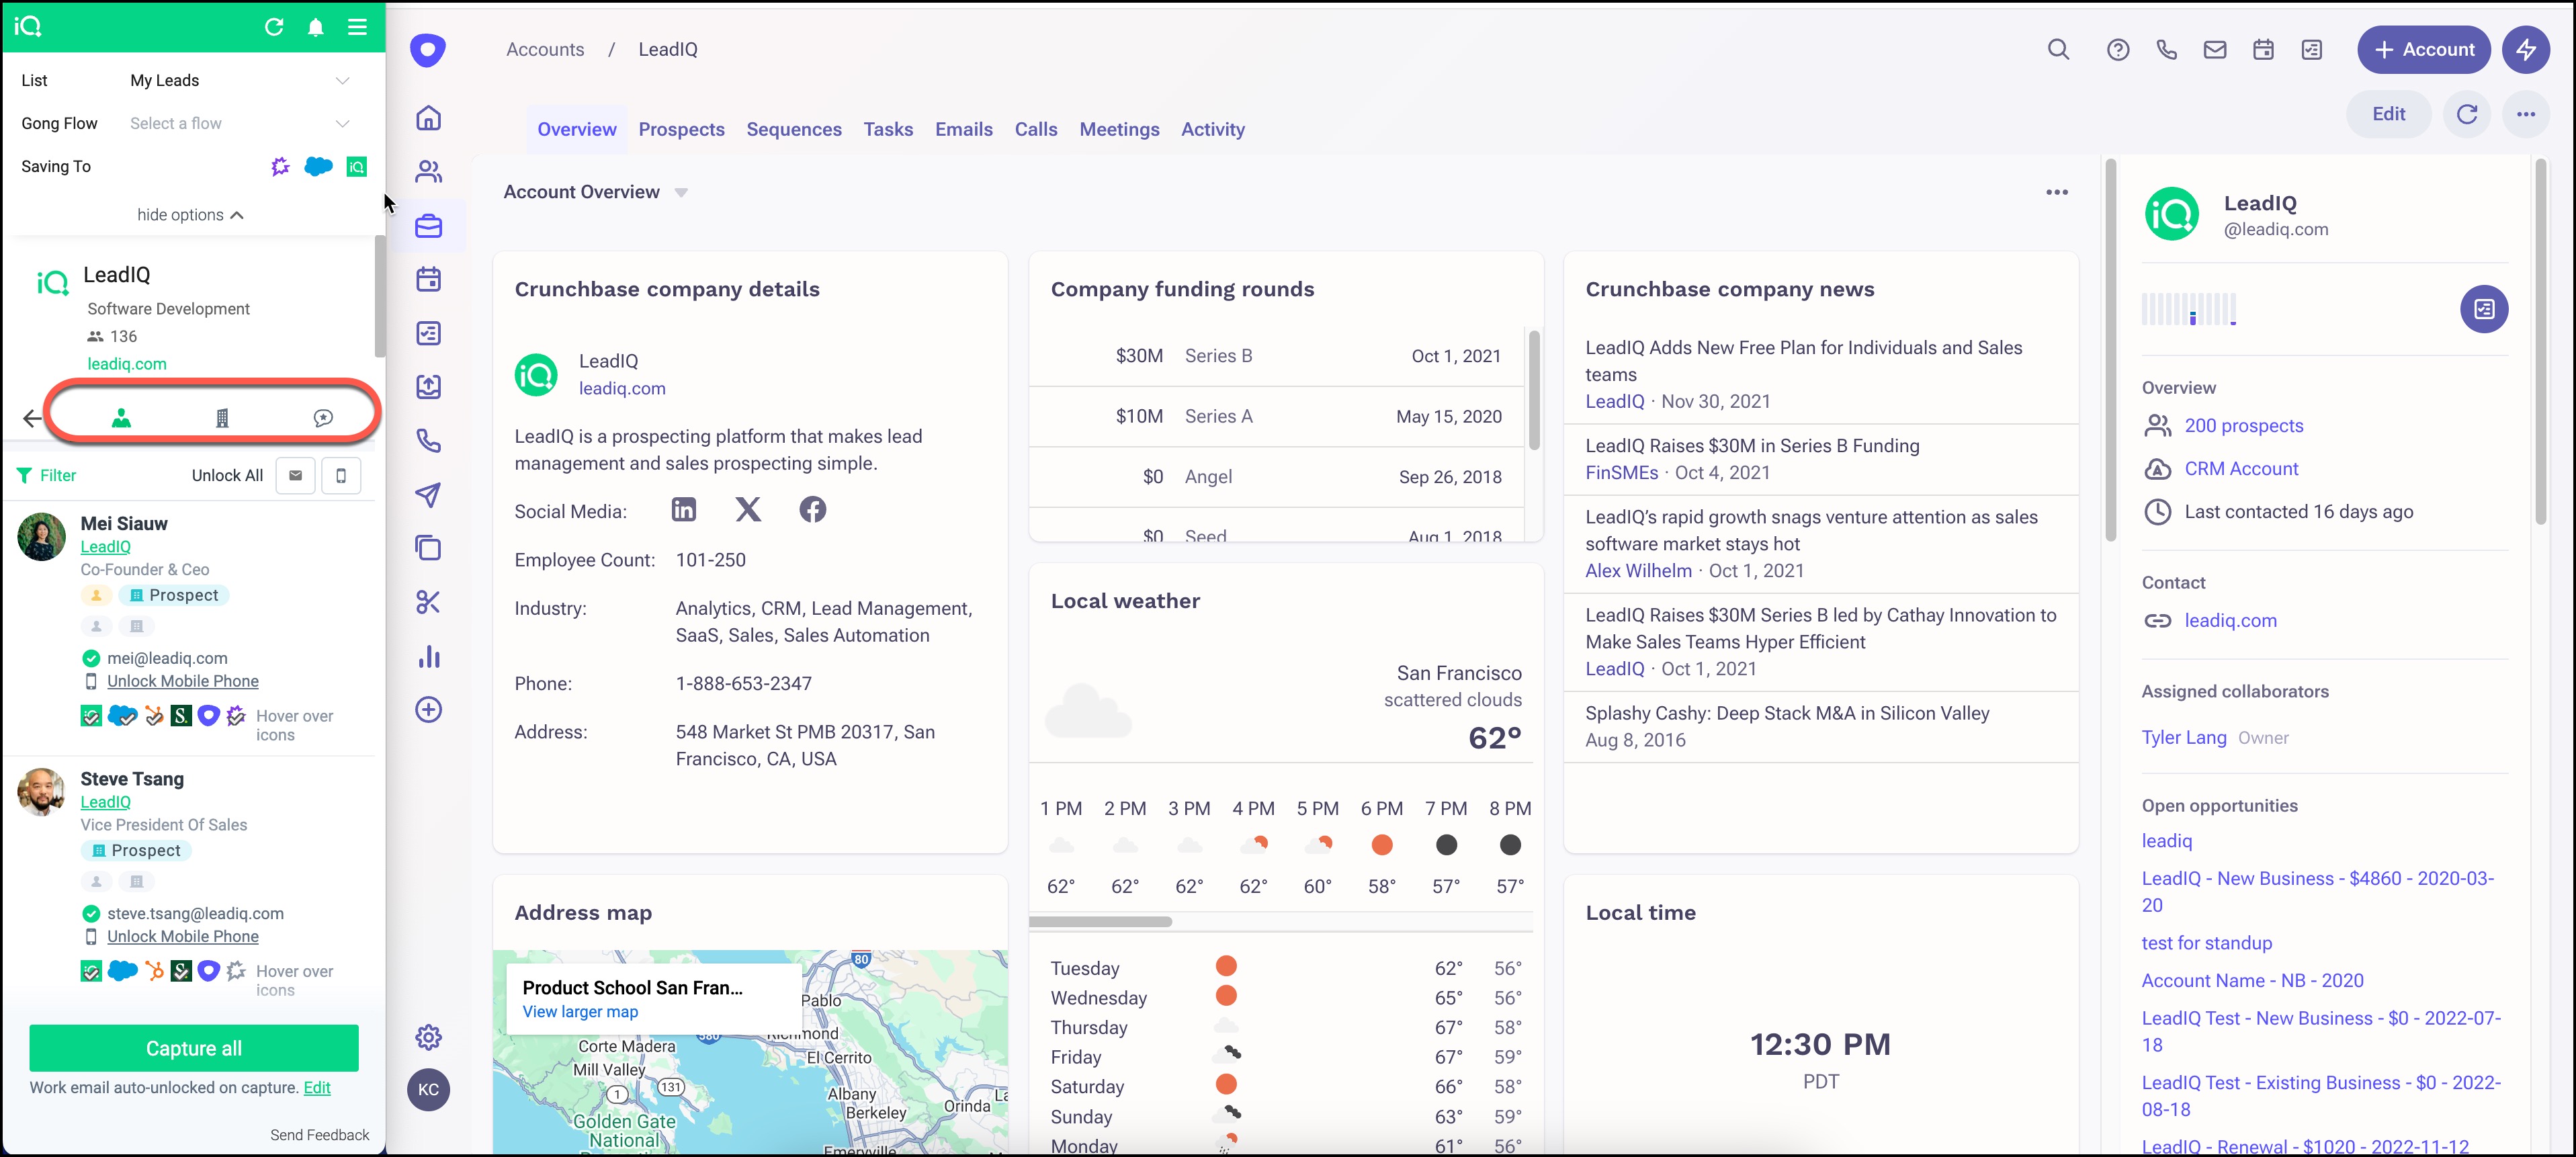This screenshot has width=2576, height=1157.
Task: Open the mail icon in top bar
Action: click(x=2215, y=50)
